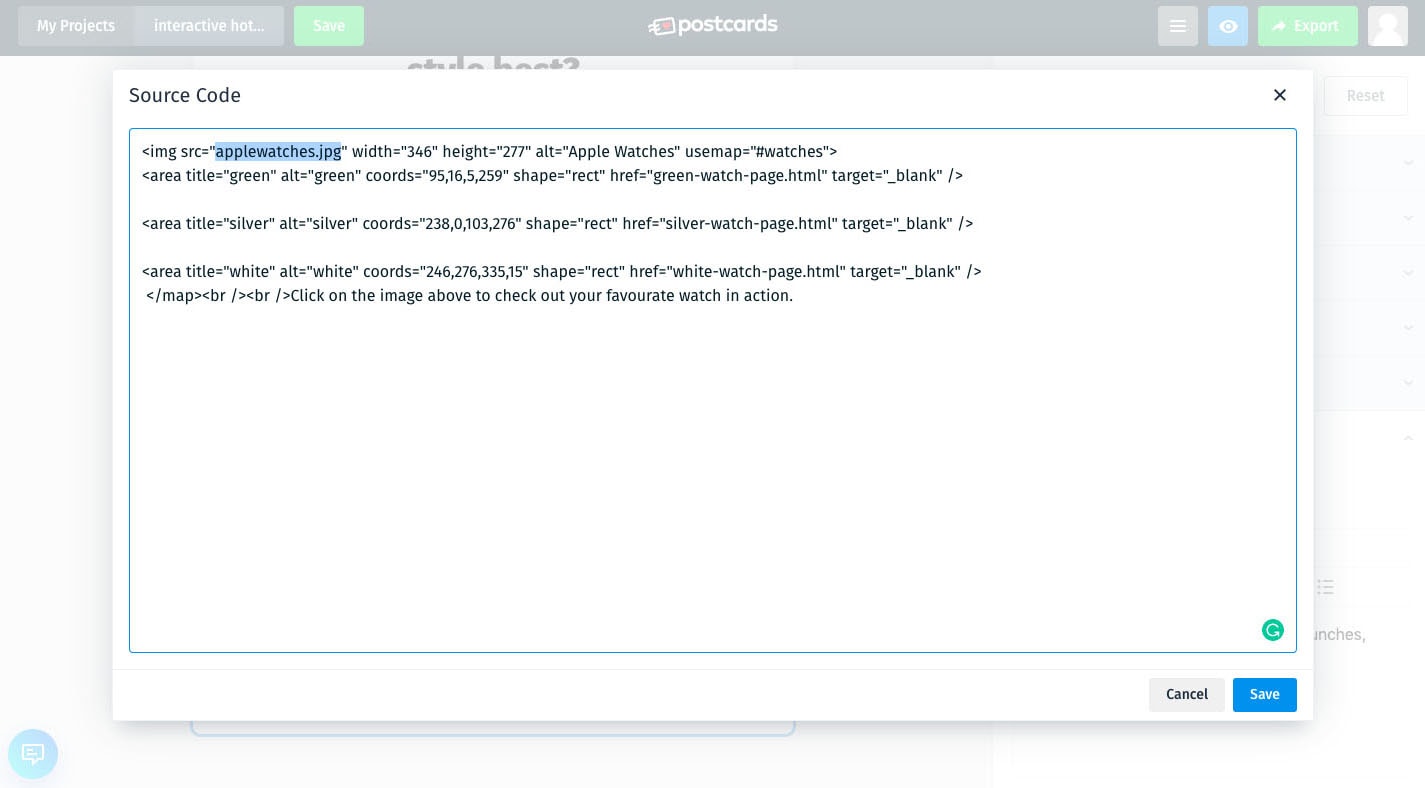Toggle preview with the eye icon
The height and width of the screenshot is (788, 1425).
coord(1228,26)
